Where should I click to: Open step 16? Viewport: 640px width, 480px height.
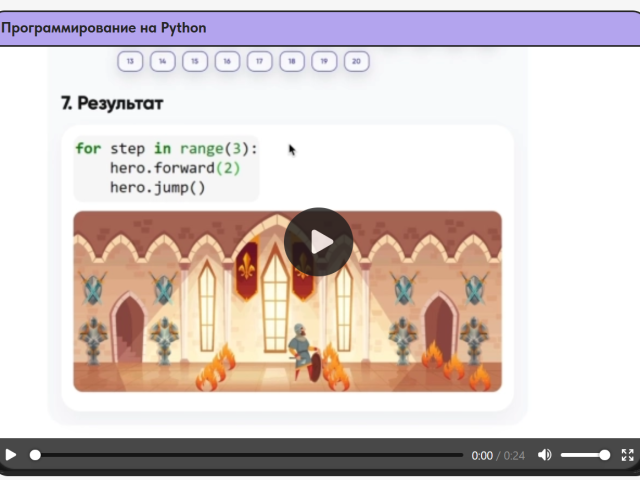click(x=227, y=62)
